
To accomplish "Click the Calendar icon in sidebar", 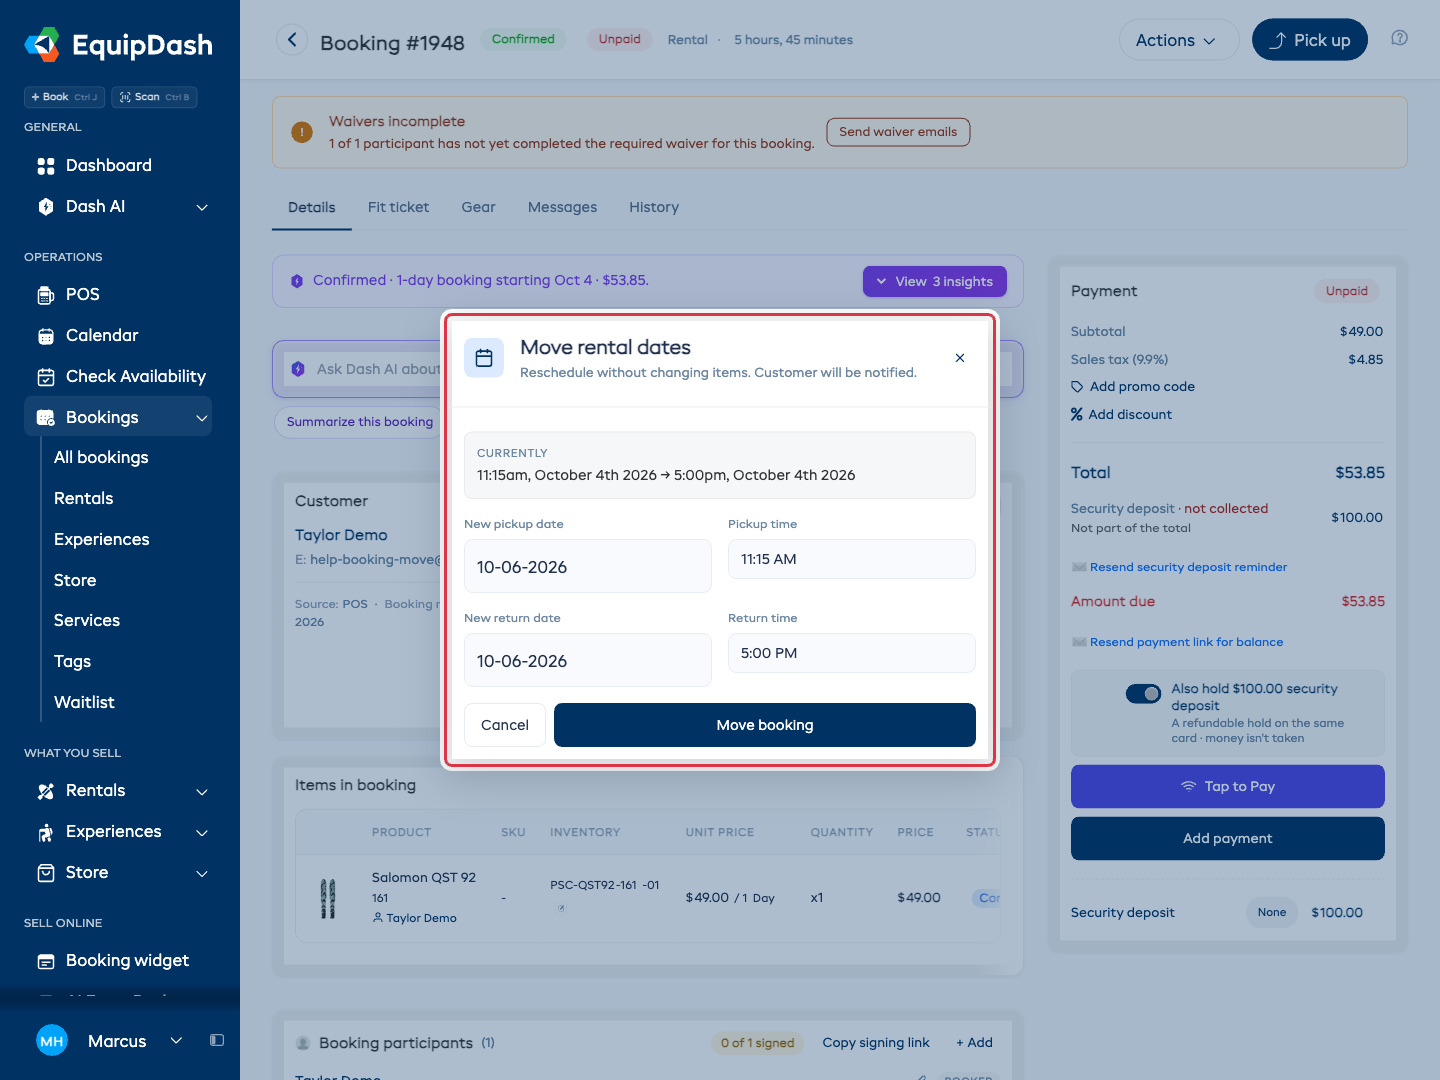I will click(46, 336).
